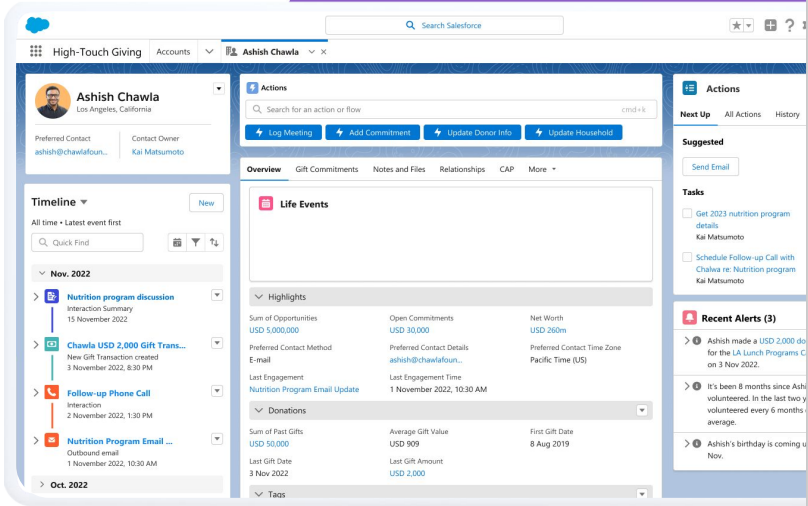Expand the LA Lunch Programs alert

[687, 341]
